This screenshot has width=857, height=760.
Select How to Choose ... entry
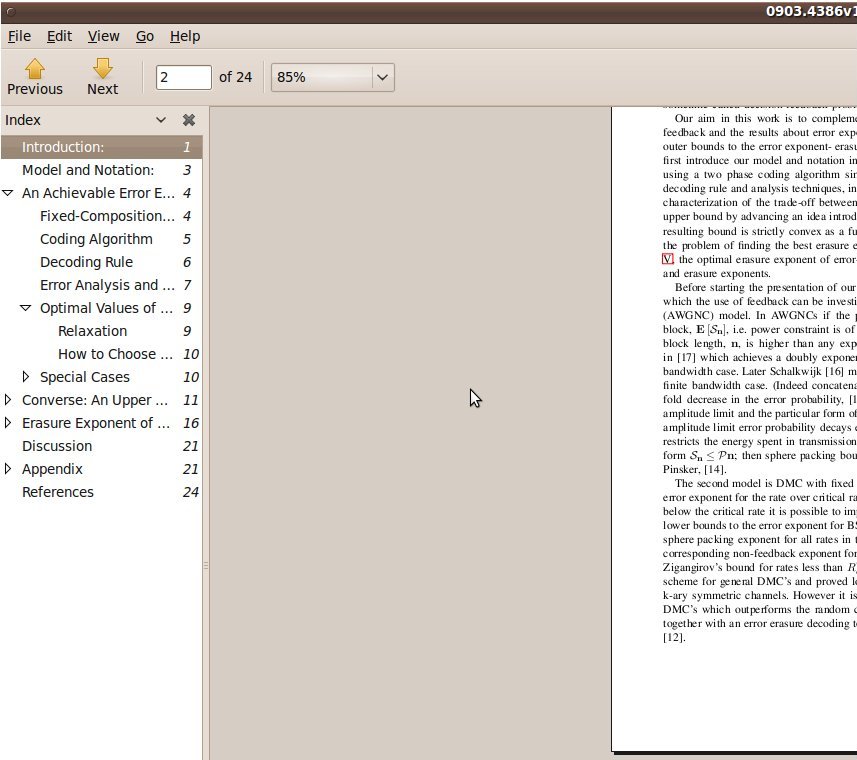102,354
